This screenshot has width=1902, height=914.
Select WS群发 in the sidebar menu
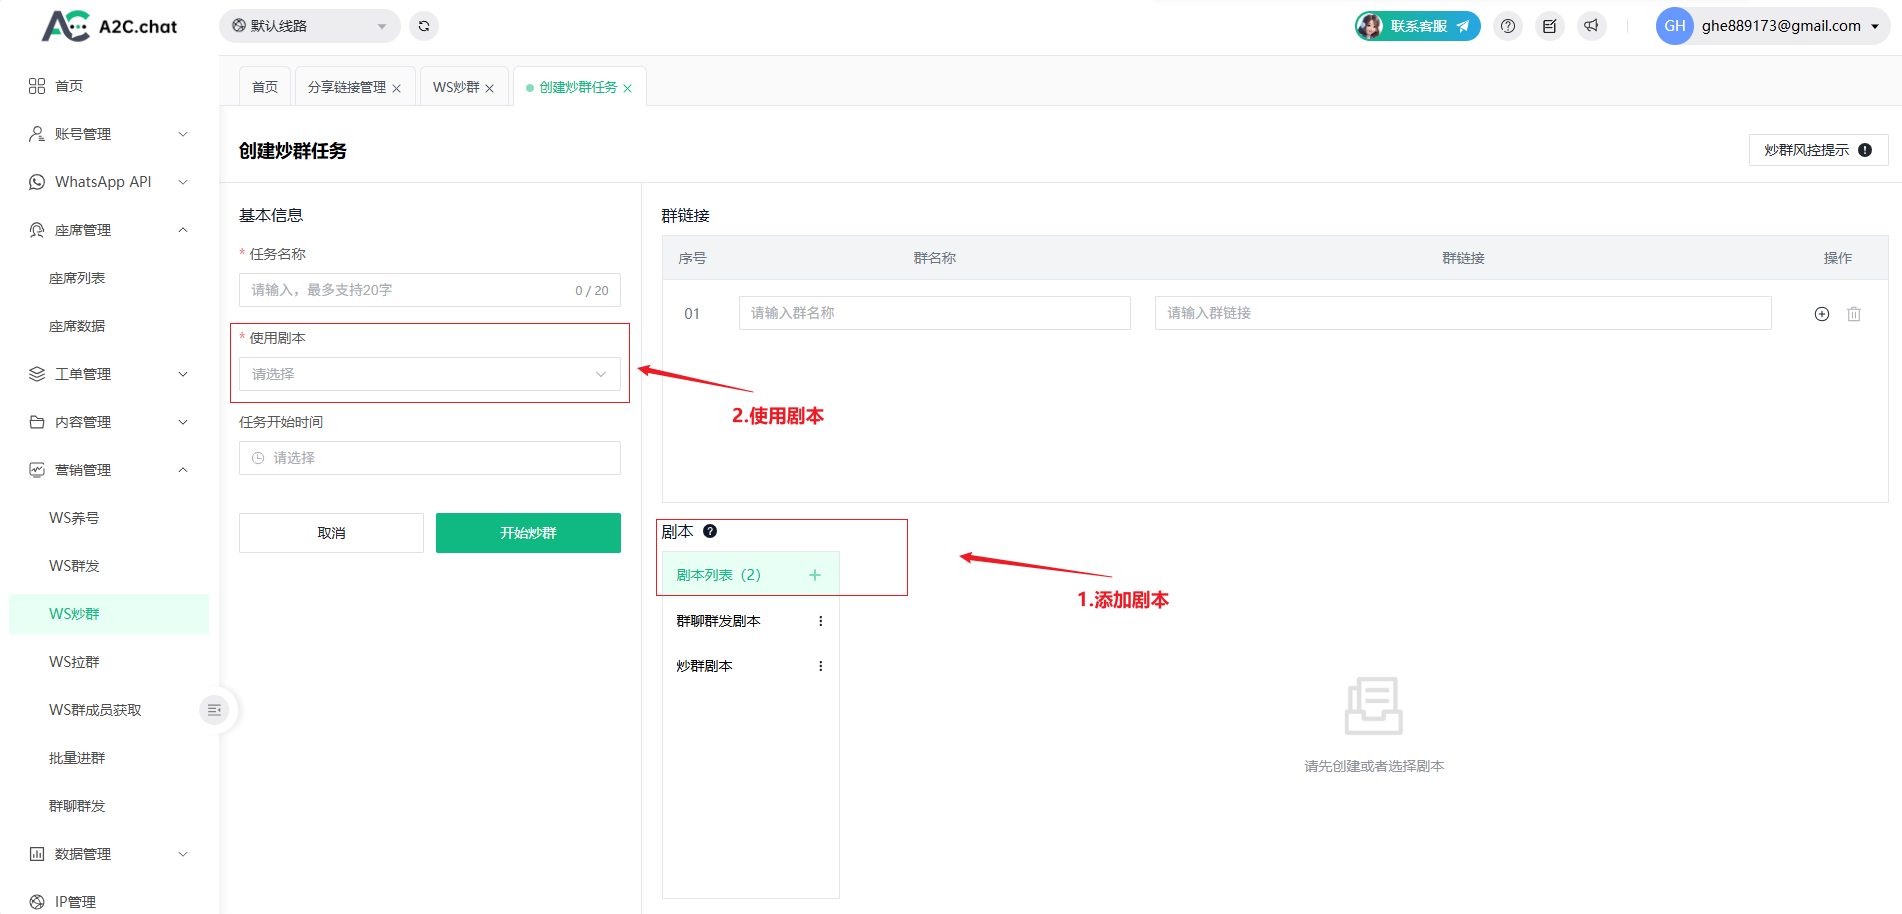tap(74, 566)
